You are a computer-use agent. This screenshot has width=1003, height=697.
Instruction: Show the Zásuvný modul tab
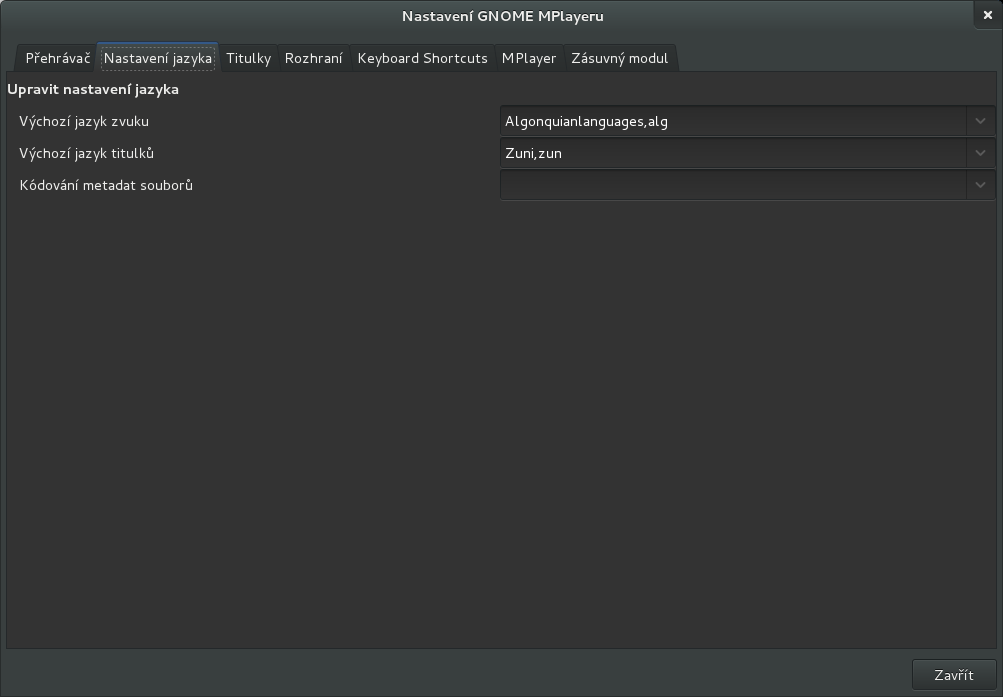[619, 58]
